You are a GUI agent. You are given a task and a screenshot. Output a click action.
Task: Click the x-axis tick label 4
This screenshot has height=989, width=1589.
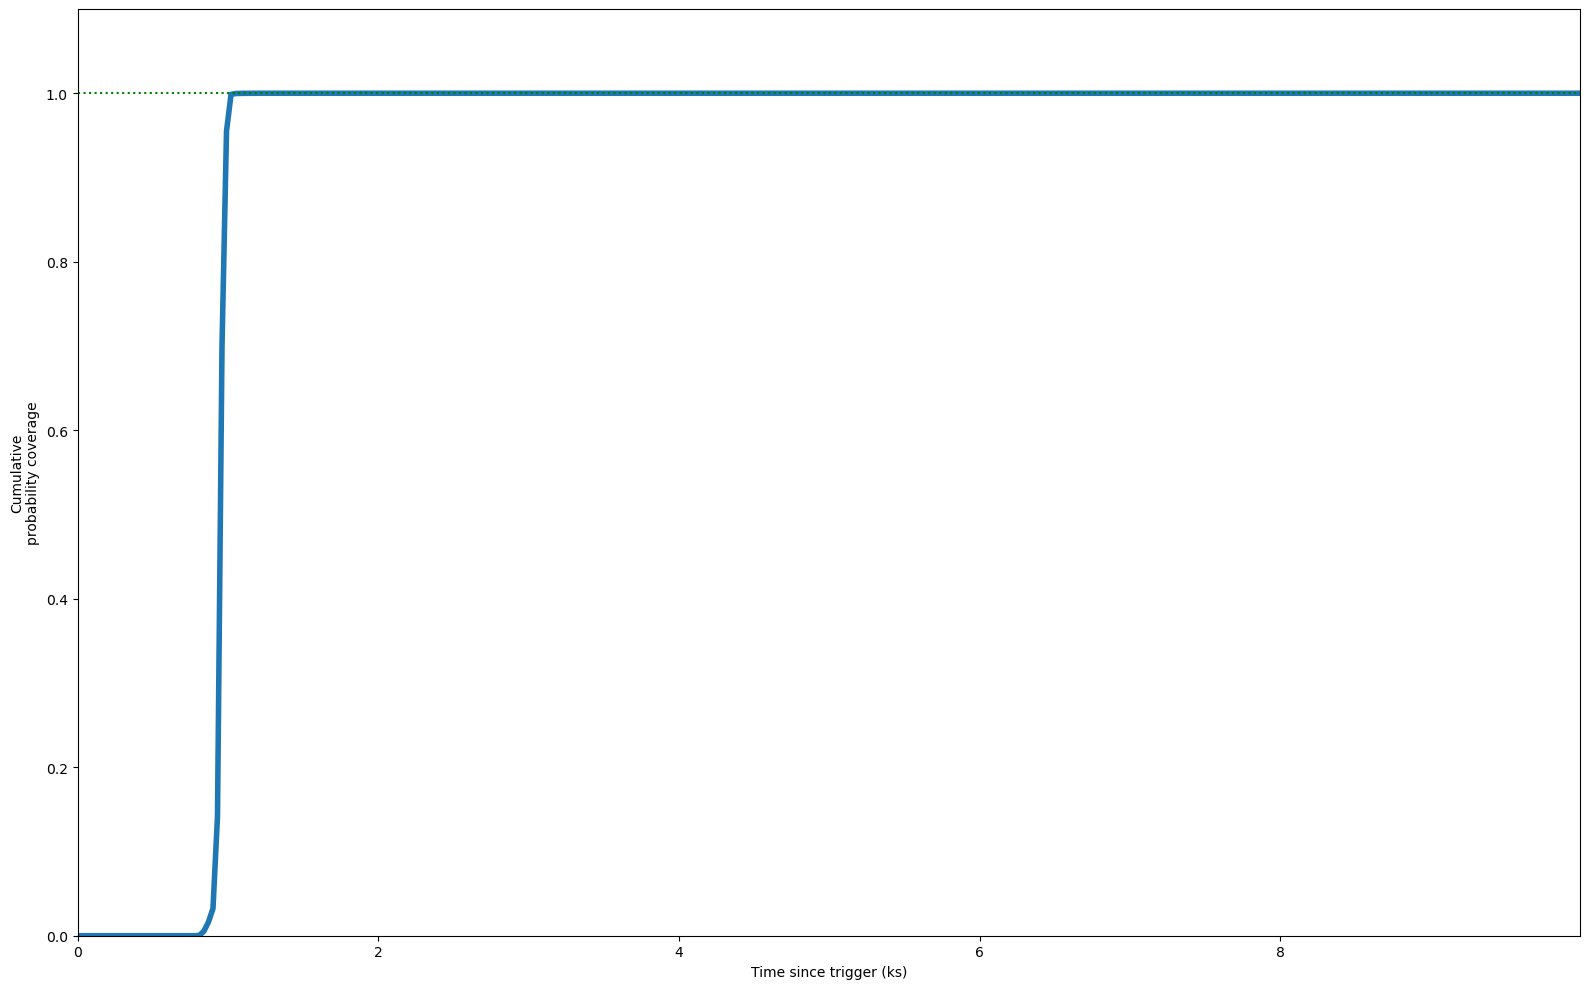[679, 952]
